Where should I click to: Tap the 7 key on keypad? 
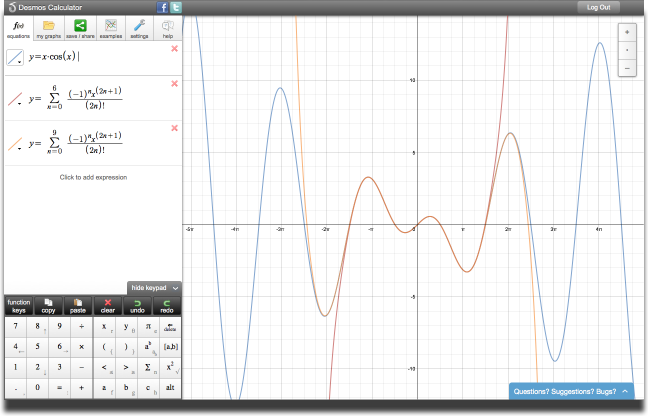click(16, 327)
